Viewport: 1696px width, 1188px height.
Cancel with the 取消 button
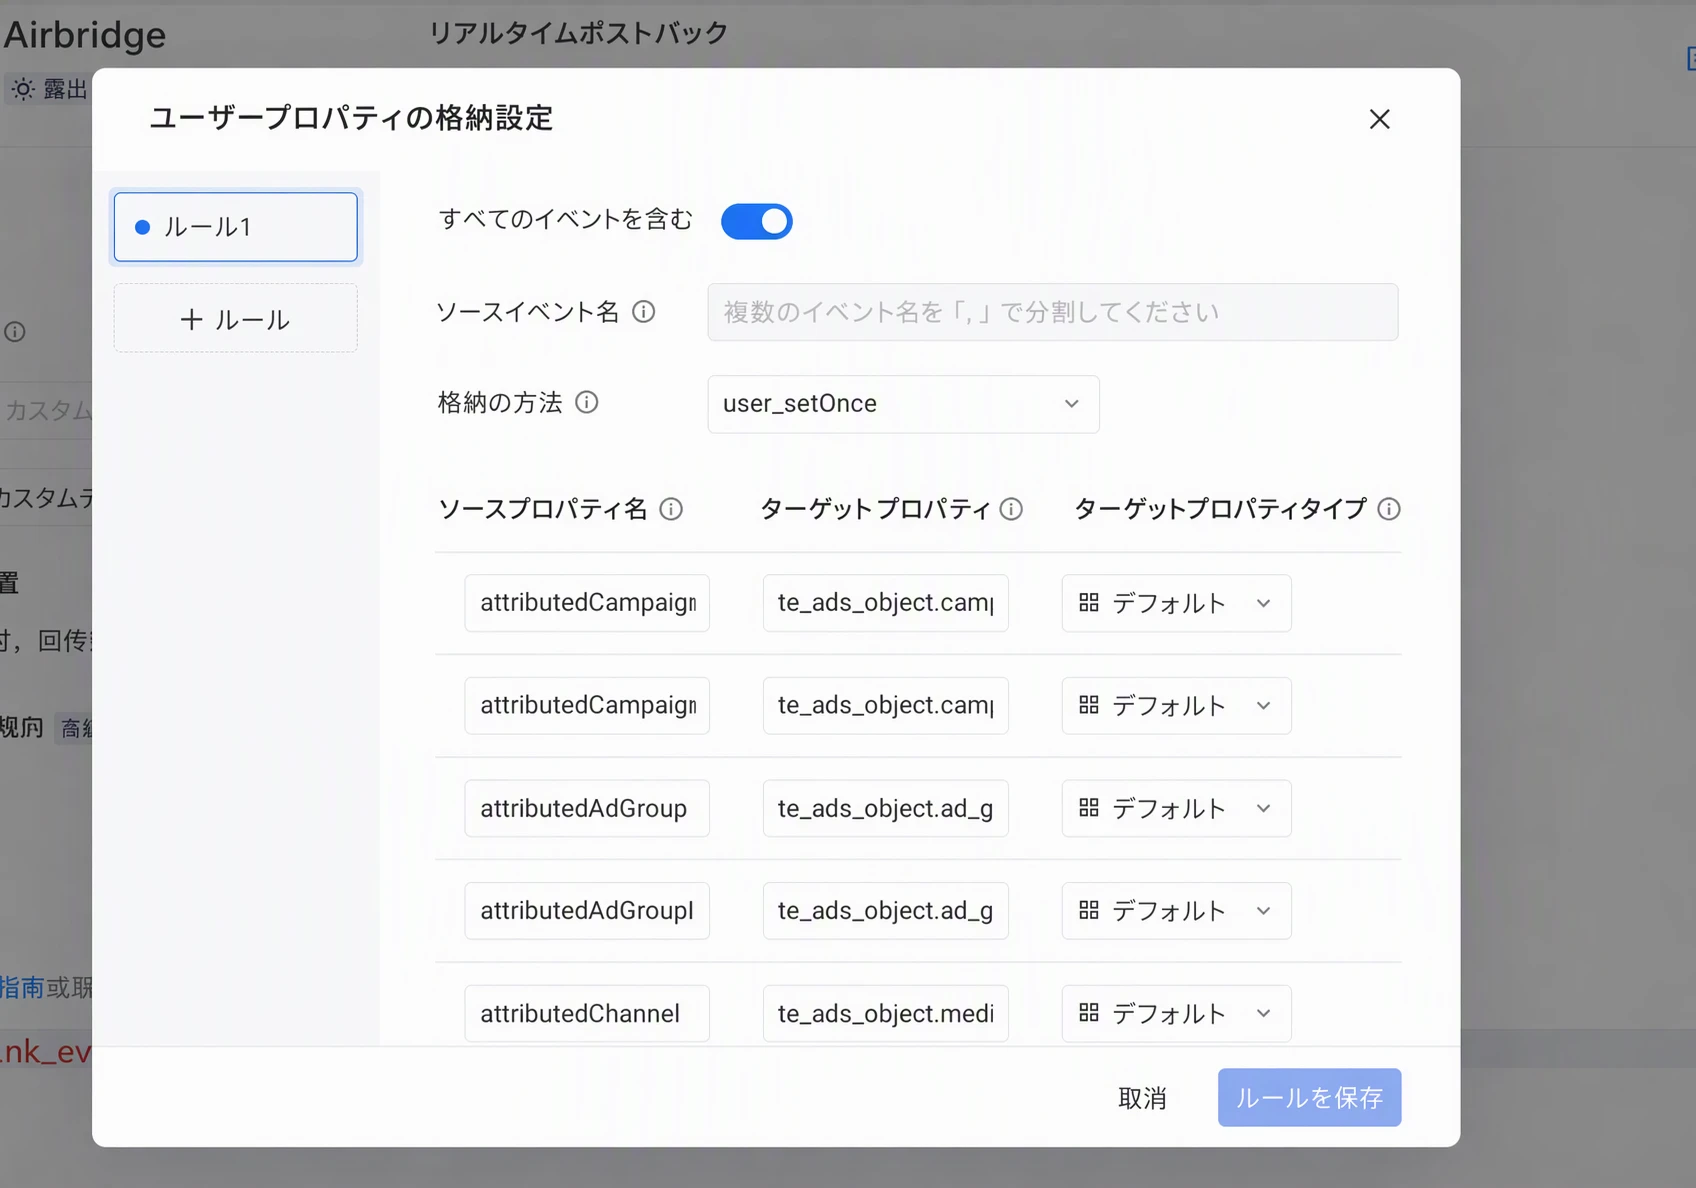(1142, 1098)
